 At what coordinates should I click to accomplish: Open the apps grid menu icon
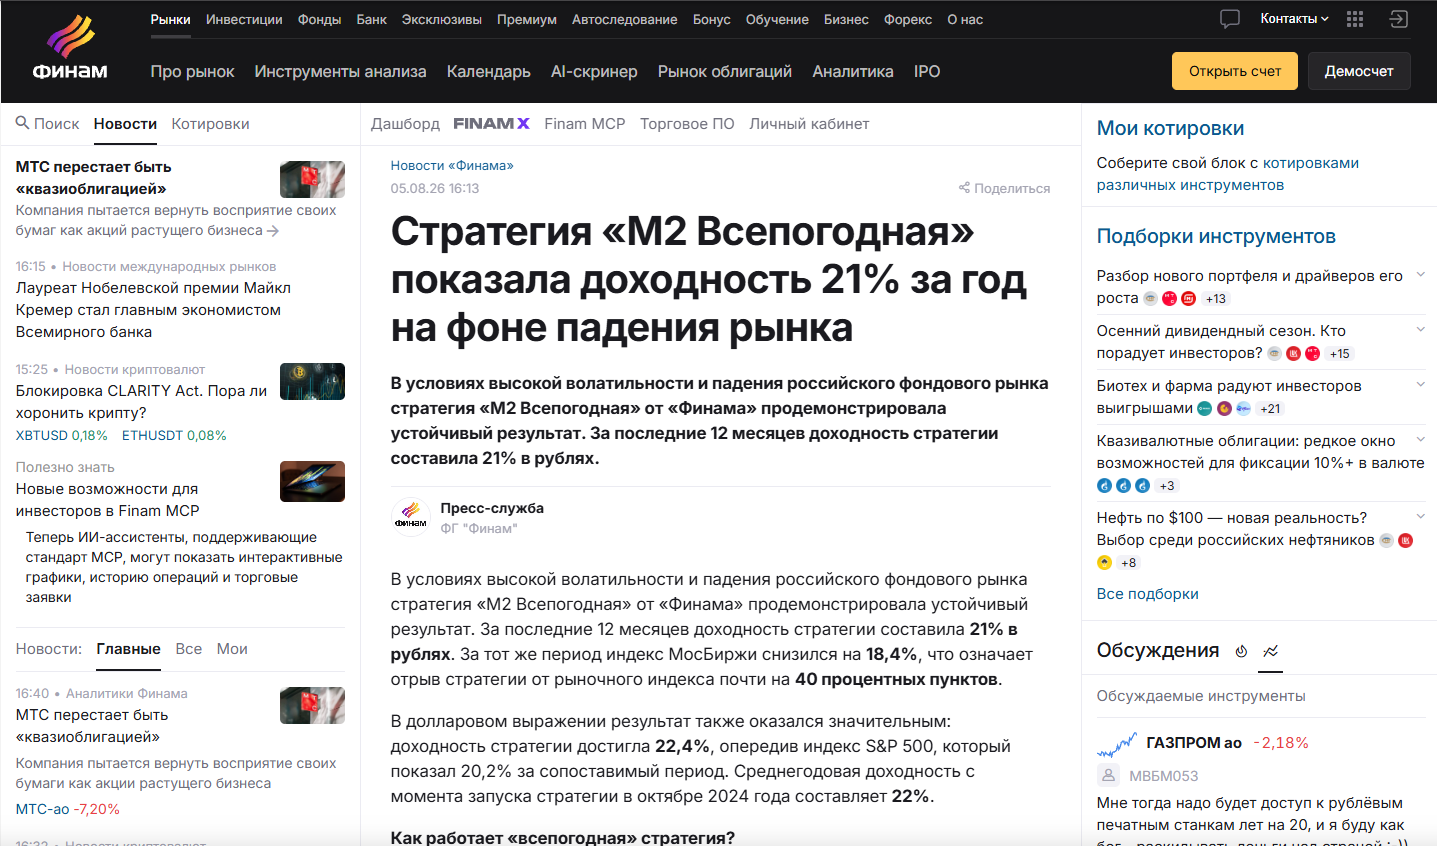click(x=1355, y=19)
